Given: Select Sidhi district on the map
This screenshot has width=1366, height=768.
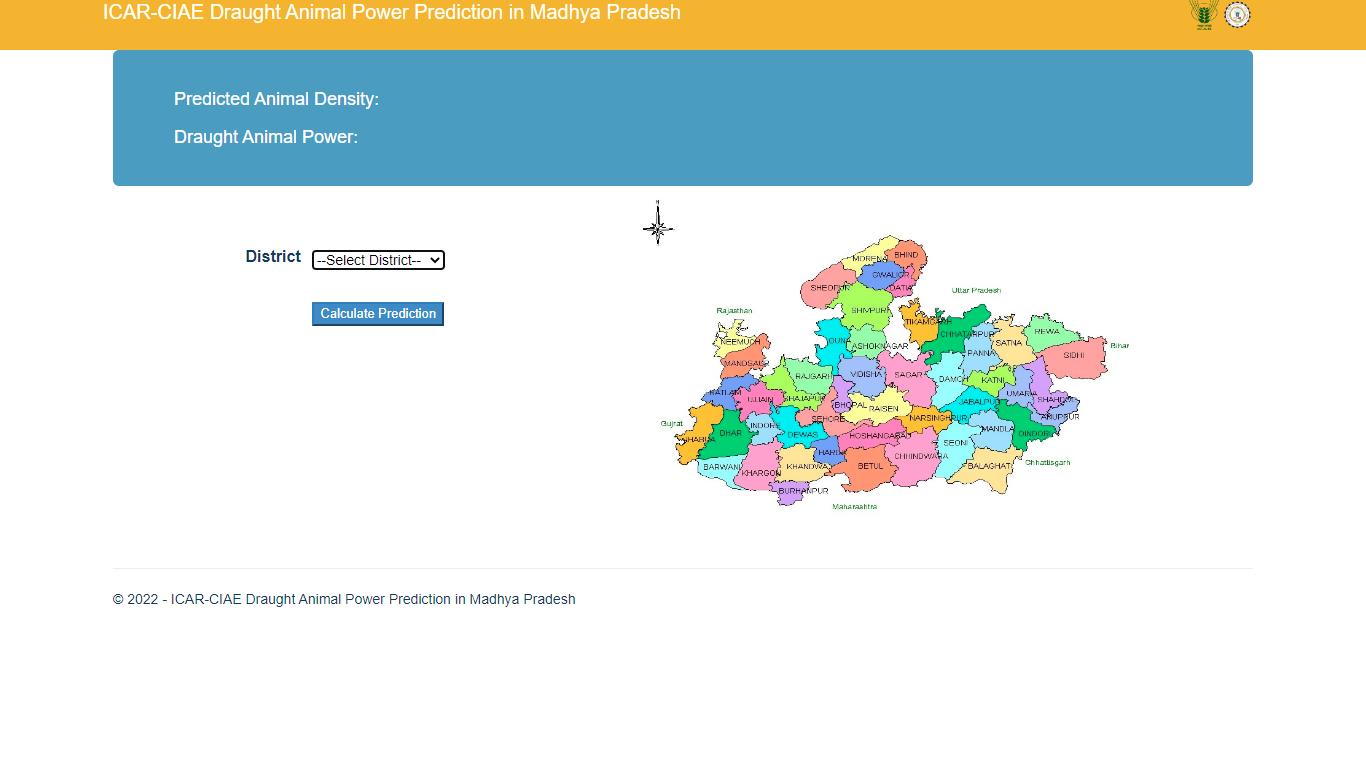Looking at the screenshot, I should [x=1073, y=356].
